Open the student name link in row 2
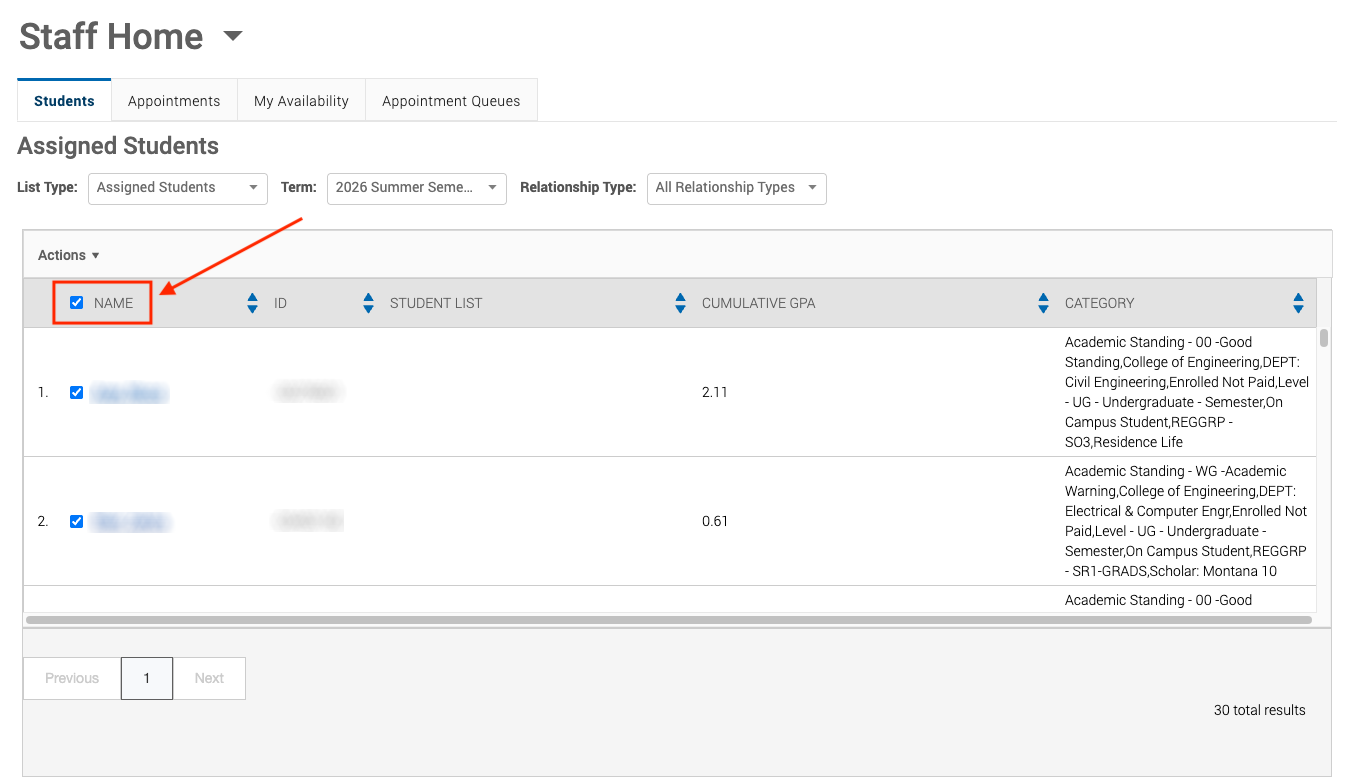Image resolution: width=1348 pixels, height=781 pixels. point(130,522)
